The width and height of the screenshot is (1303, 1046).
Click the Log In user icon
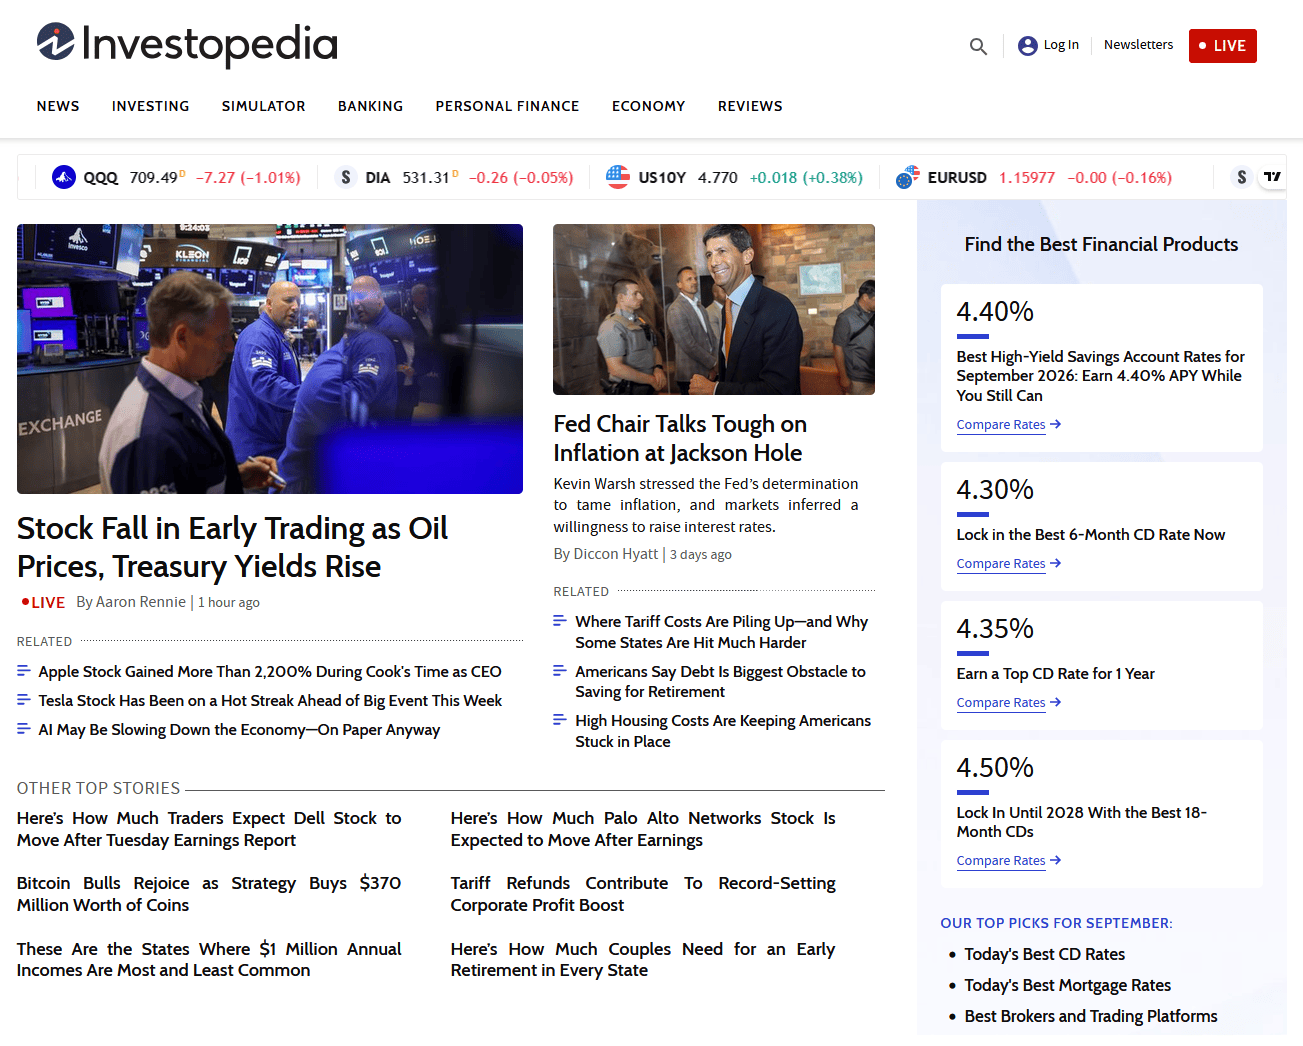pos(1027,46)
